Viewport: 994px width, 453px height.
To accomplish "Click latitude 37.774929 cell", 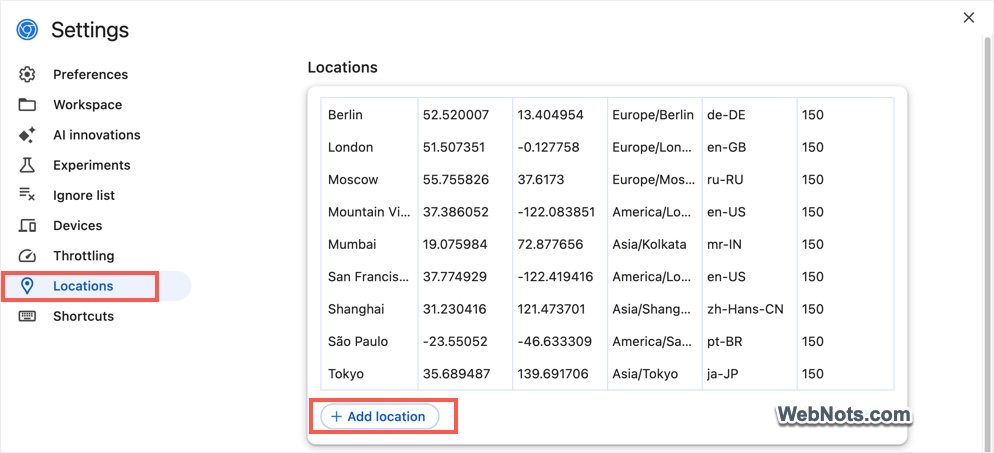I will click(x=456, y=276).
